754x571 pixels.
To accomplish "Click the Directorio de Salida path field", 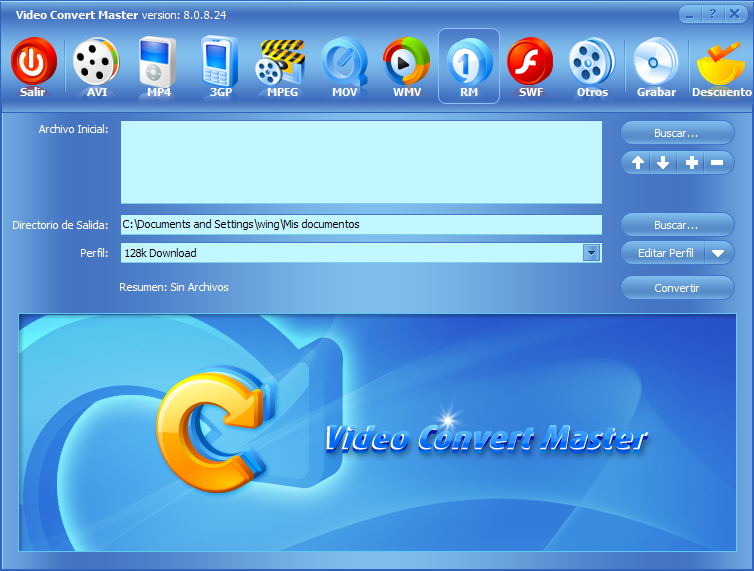I will coord(361,225).
